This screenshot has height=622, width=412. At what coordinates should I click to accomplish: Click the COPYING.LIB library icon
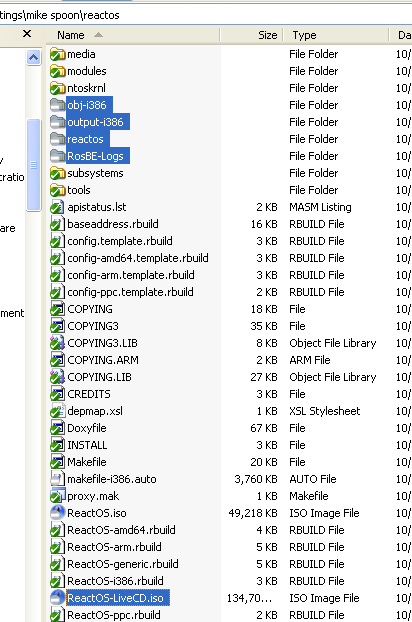pos(57,377)
